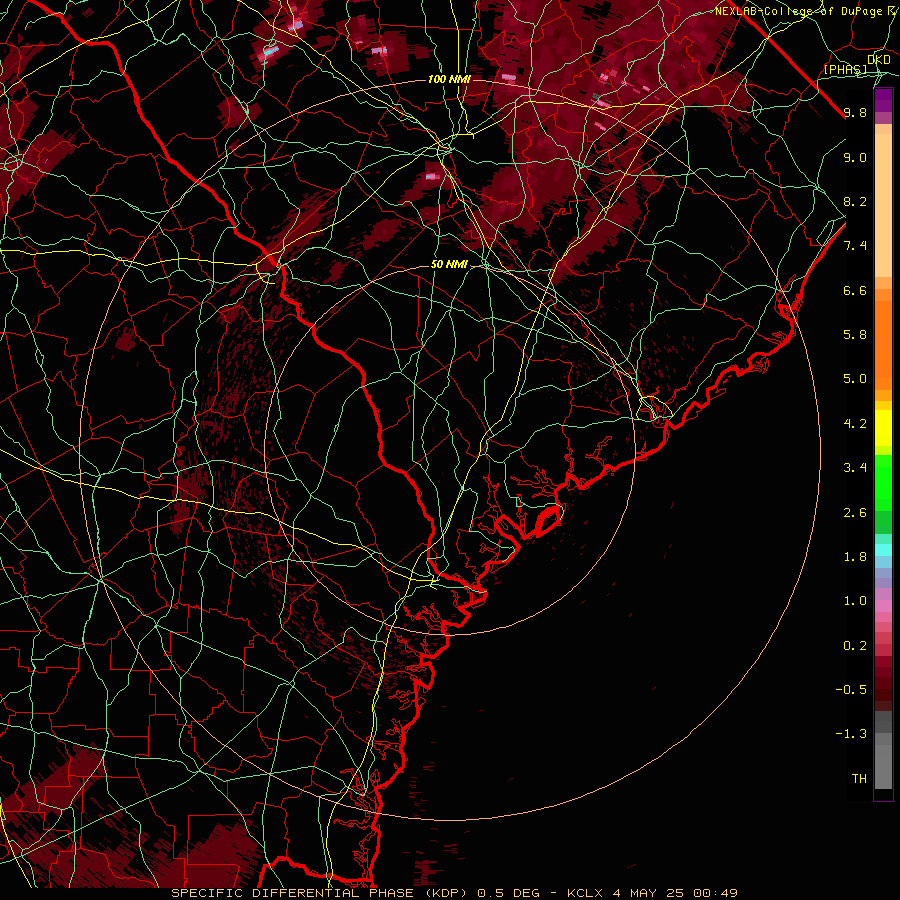Click the [PHAS] units label above scale
This screenshot has height=900, width=900.
pyautogui.click(x=845, y=69)
